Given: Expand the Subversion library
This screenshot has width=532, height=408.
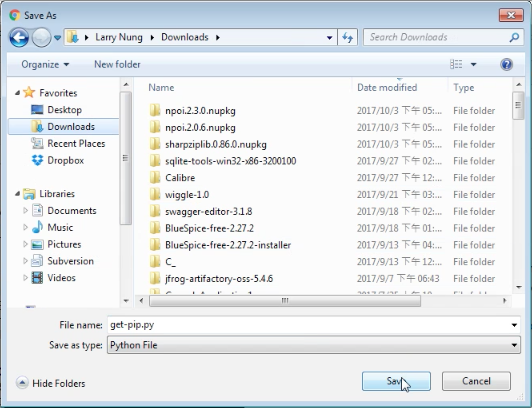Looking at the screenshot, I should coord(25,261).
